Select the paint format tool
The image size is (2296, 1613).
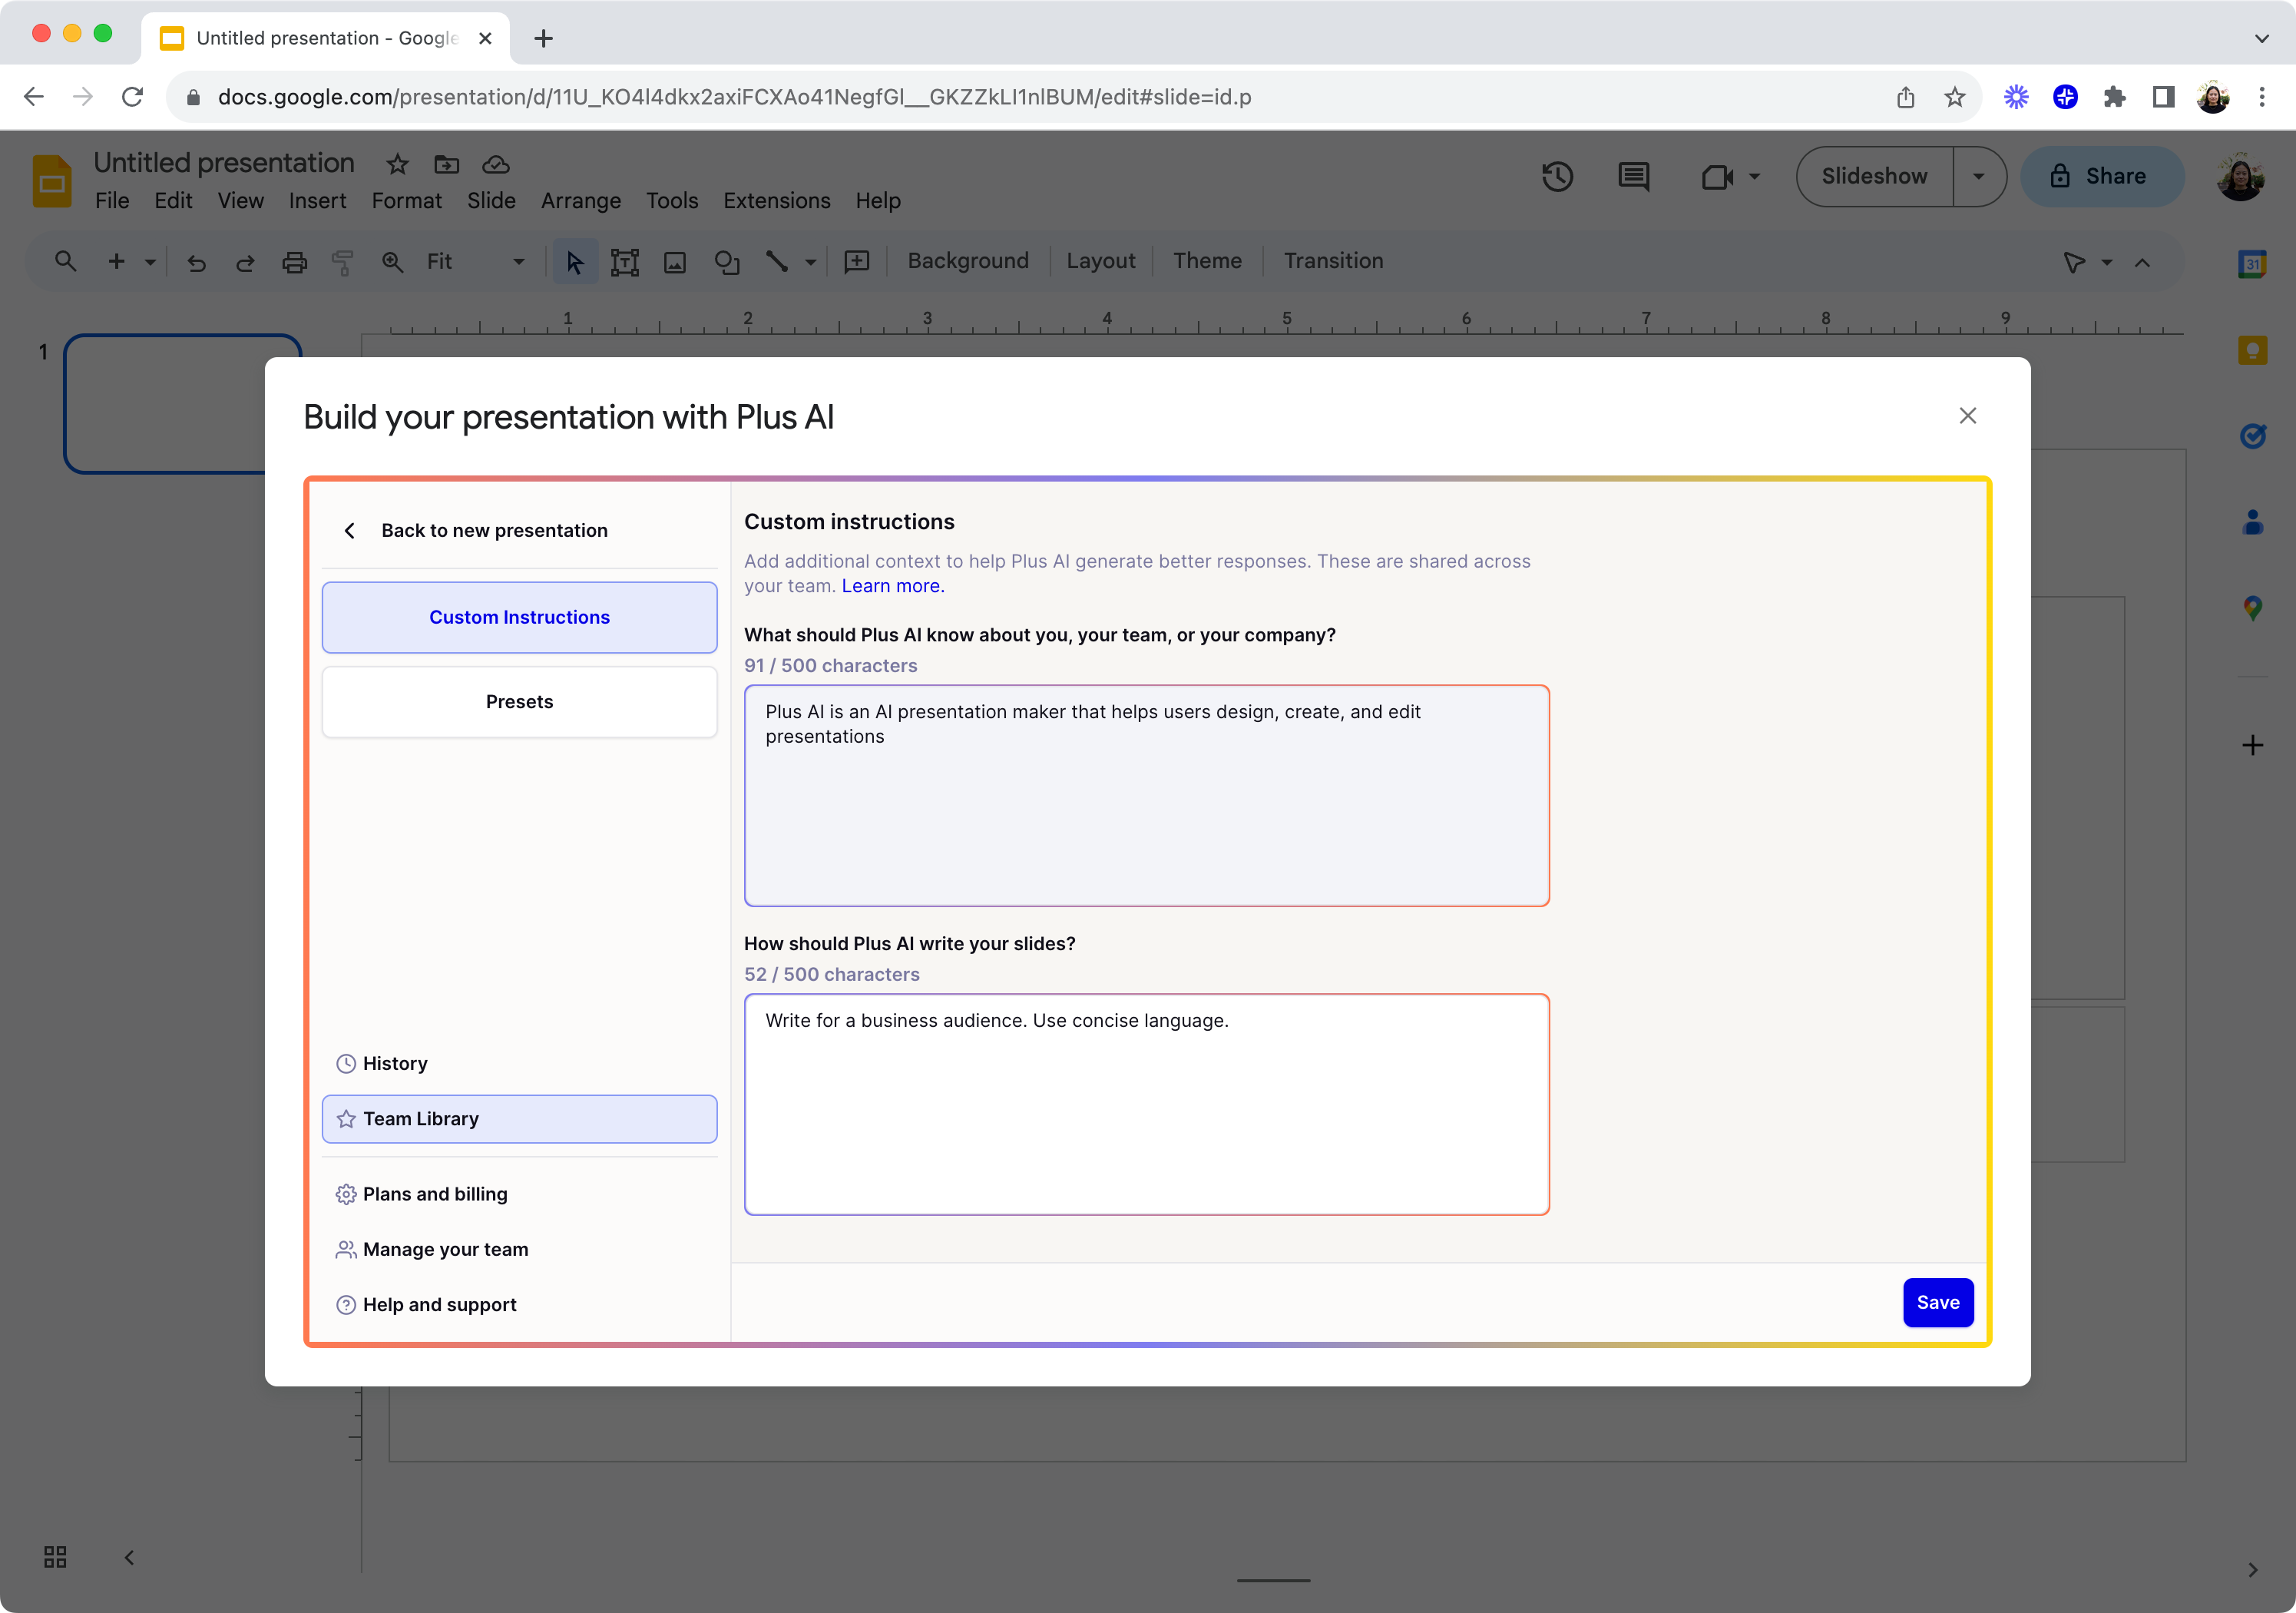(343, 262)
